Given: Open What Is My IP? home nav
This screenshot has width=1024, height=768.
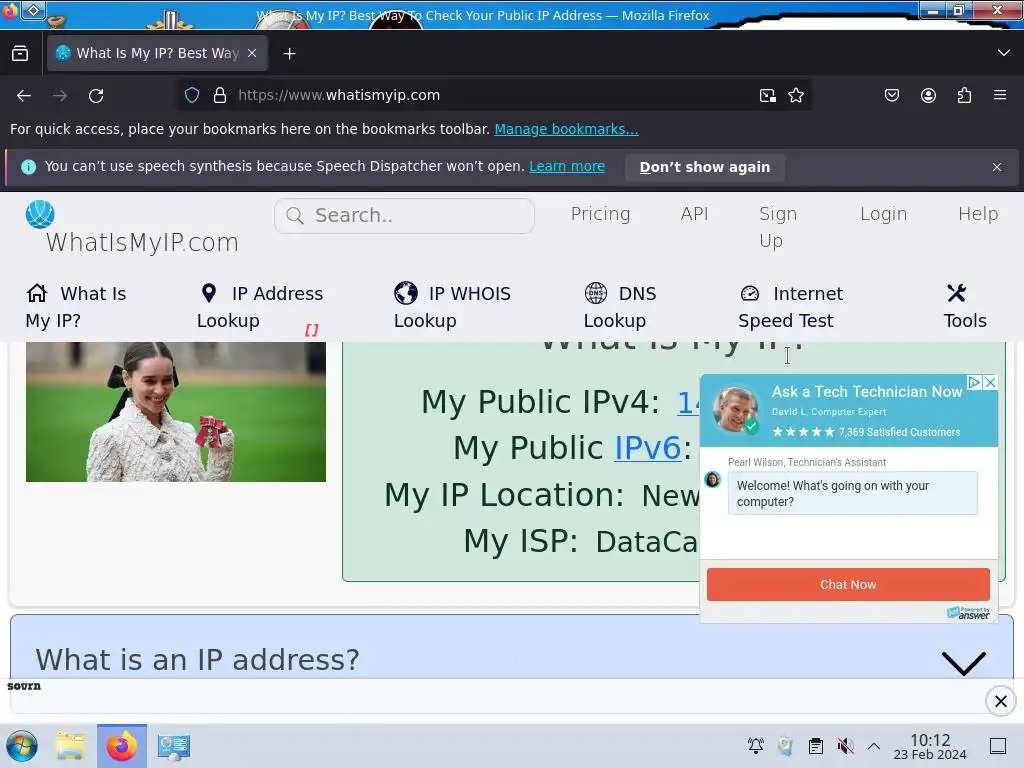Looking at the screenshot, I should pyautogui.click(x=76, y=307).
